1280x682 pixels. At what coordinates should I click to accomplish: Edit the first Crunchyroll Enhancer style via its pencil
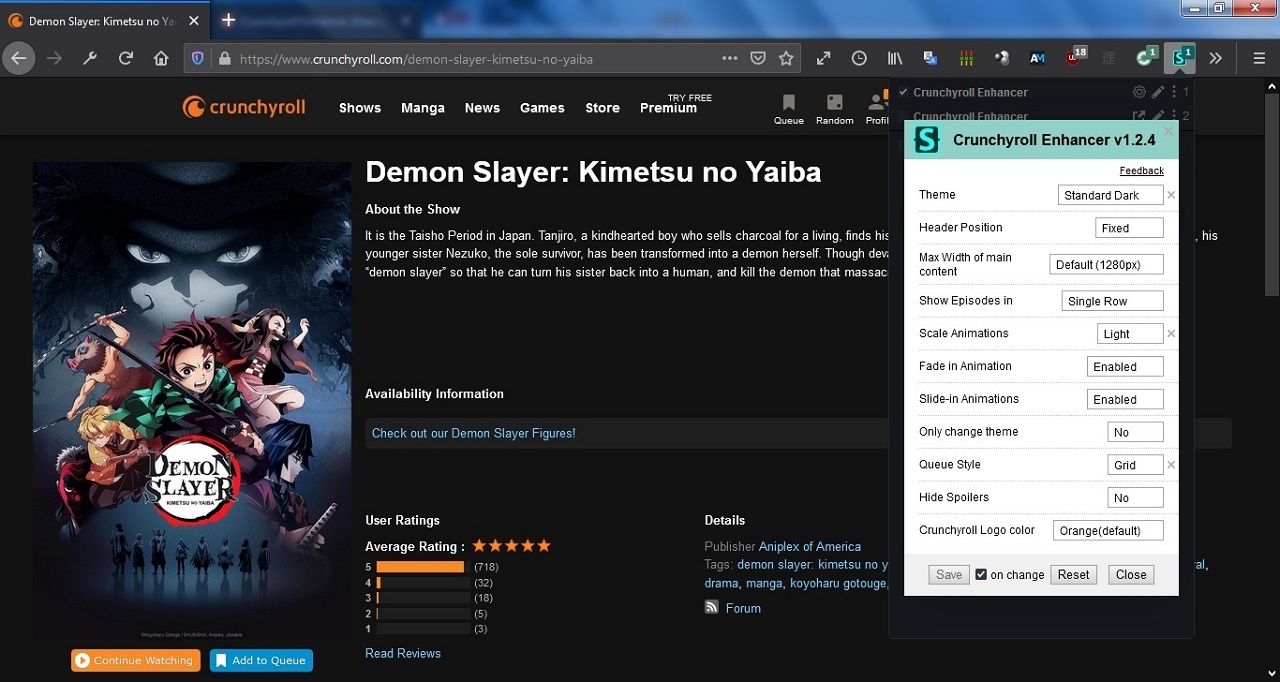[x=1157, y=92]
